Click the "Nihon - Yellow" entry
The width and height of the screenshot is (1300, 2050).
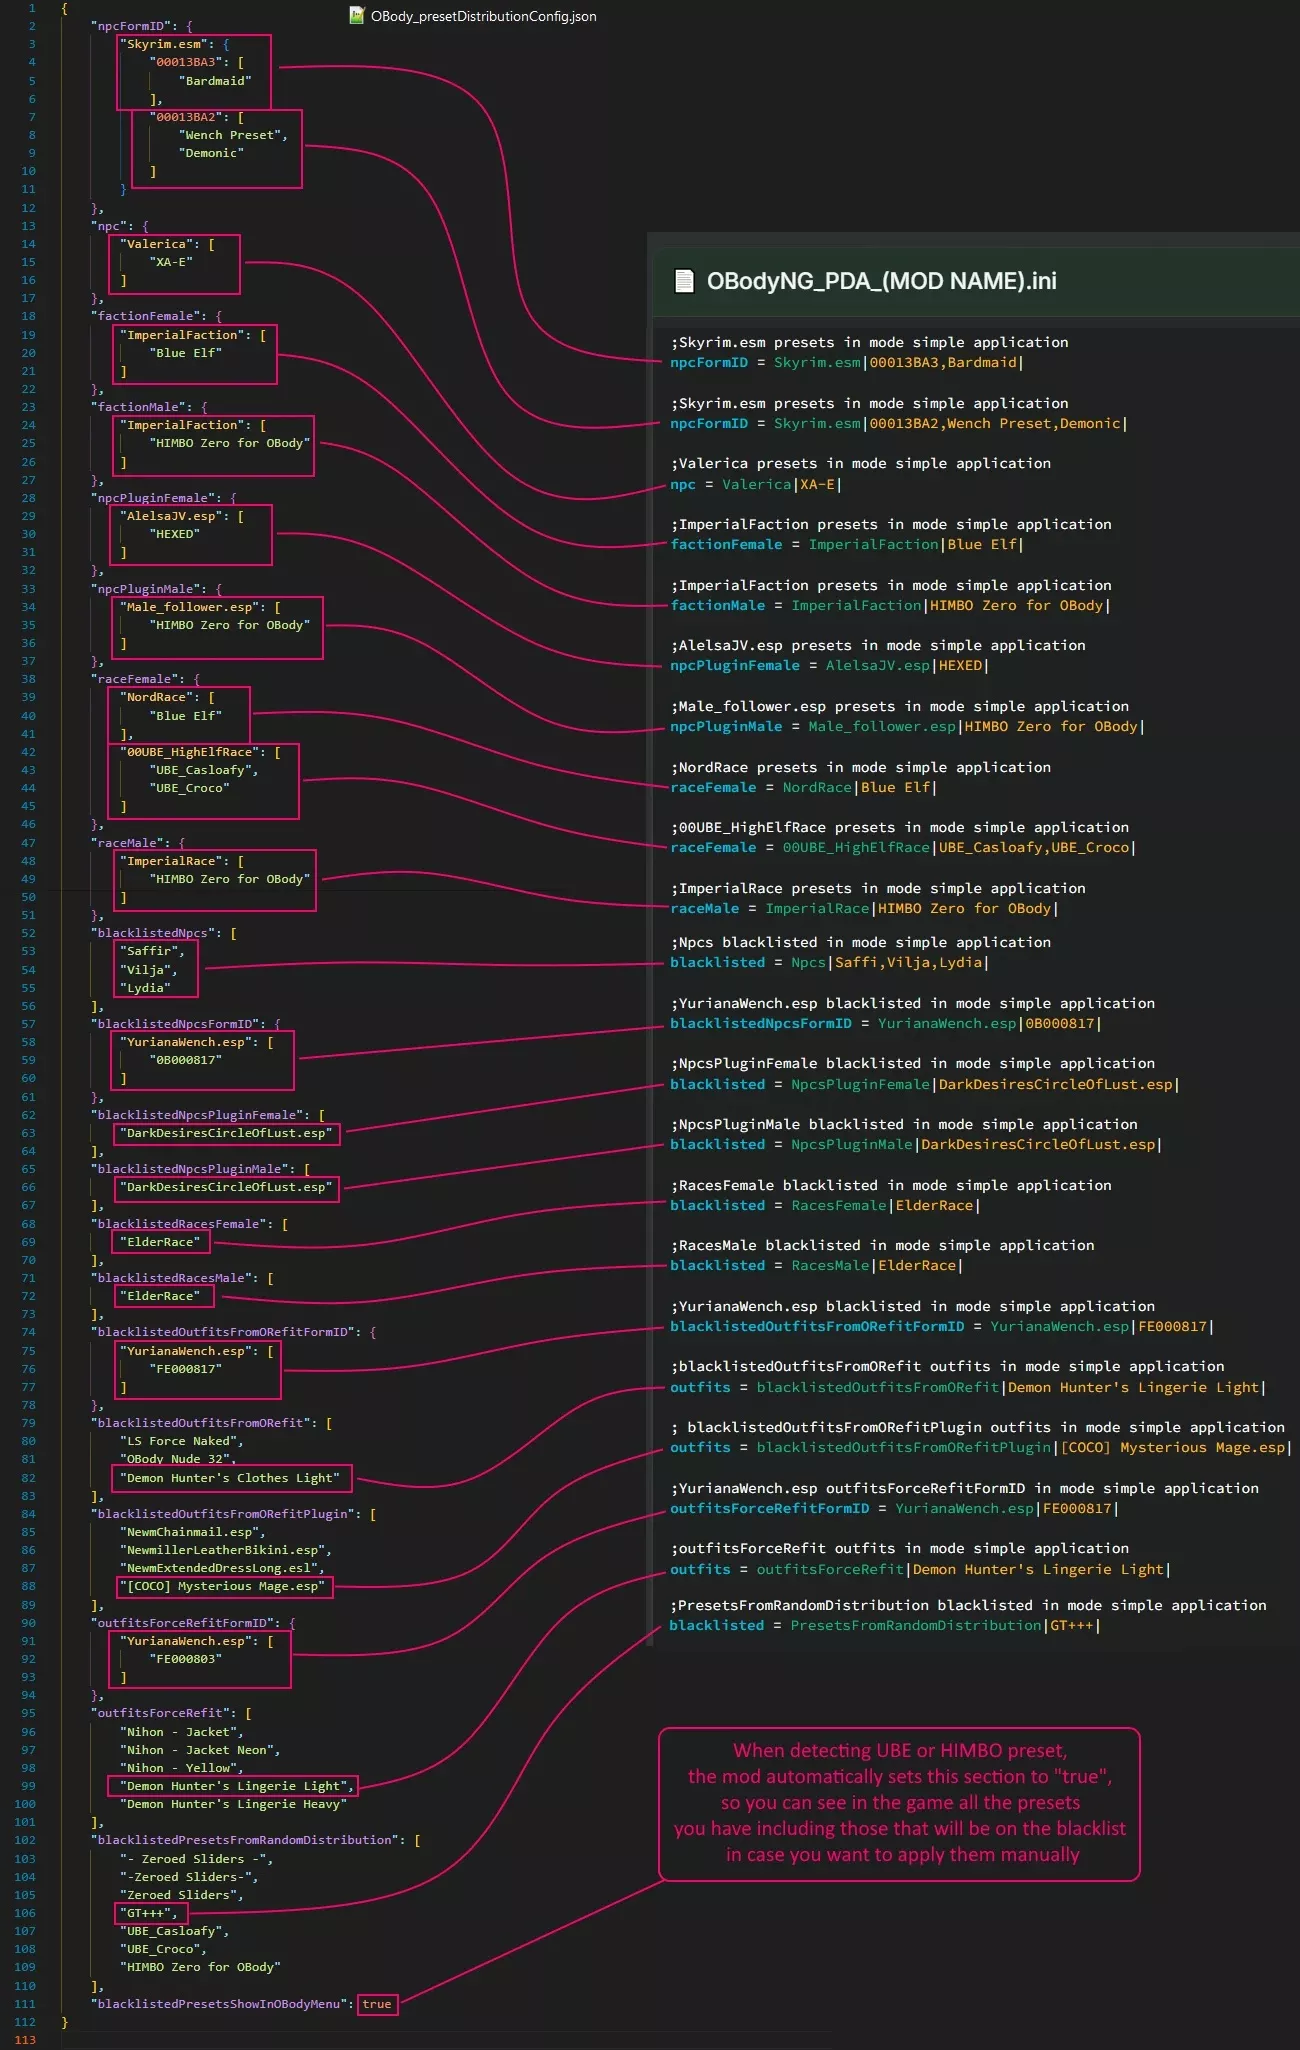coord(178,1768)
